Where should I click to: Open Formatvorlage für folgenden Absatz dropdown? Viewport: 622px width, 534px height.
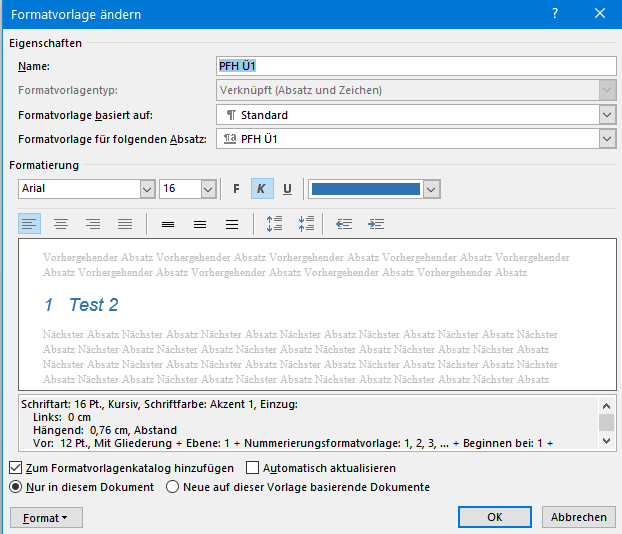[607, 139]
